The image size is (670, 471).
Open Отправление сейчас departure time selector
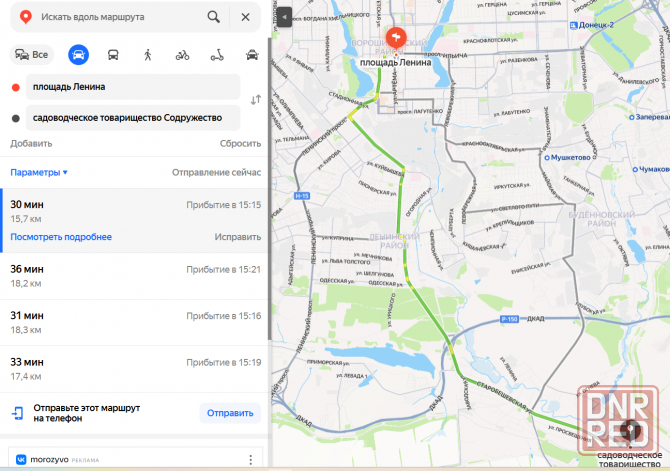pyautogui.click(x=216, y=172)
